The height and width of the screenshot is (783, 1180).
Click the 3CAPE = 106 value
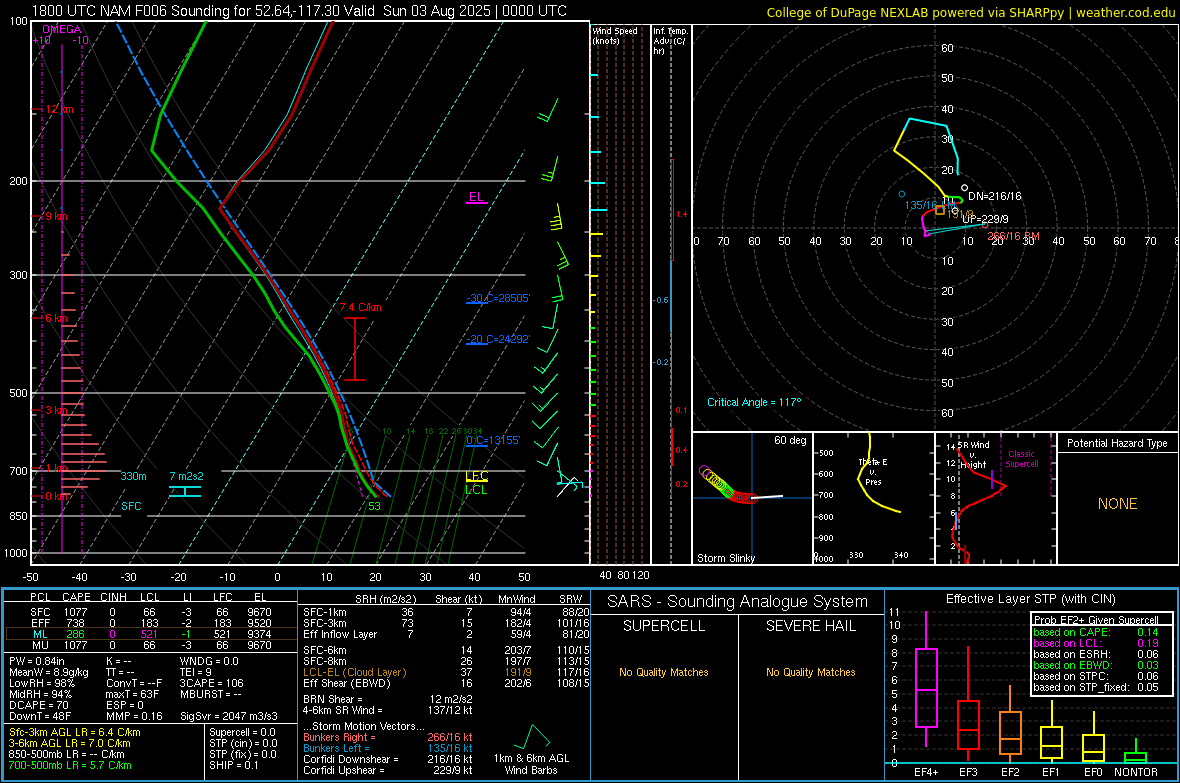coord(211,684)
